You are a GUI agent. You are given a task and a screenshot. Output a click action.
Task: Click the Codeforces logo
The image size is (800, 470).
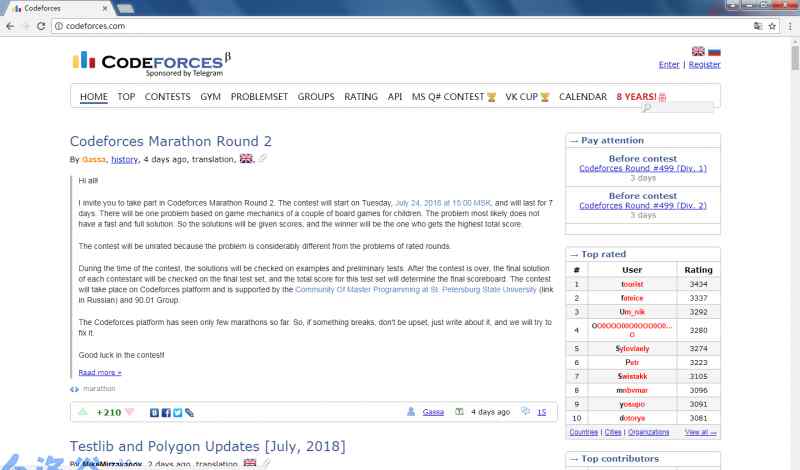(x=150, y=62)
